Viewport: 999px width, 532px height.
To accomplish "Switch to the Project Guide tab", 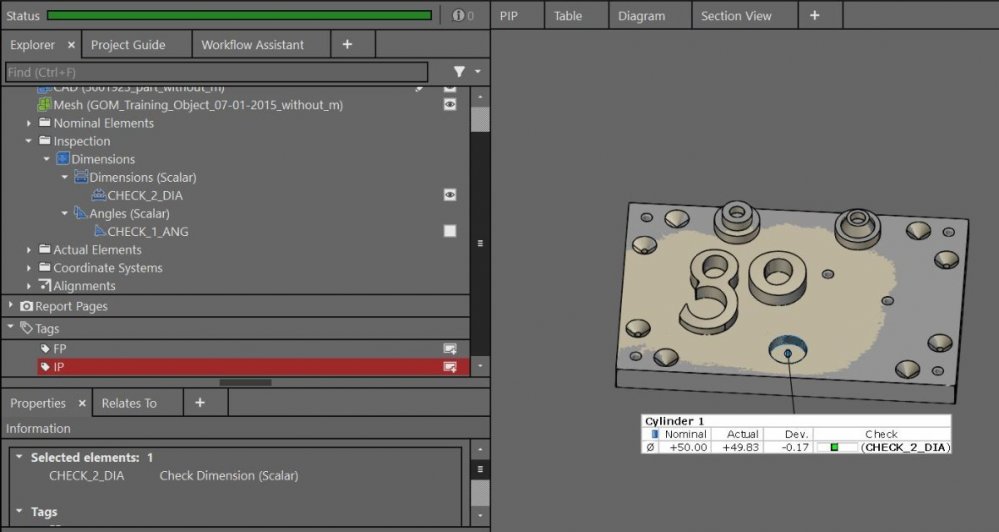I will (128, 45).
